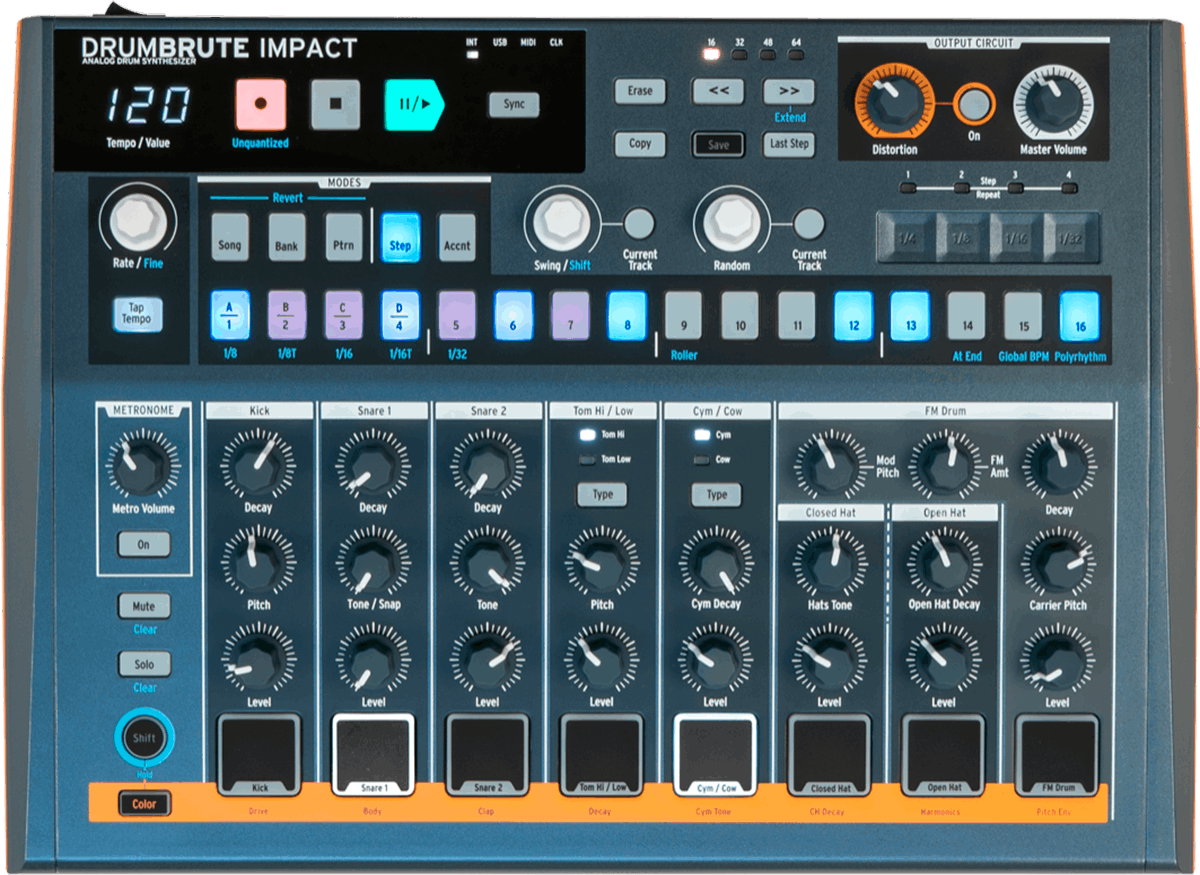Select the 1/4 step repeat pad
1200x875 pixels.
[906, 238]
